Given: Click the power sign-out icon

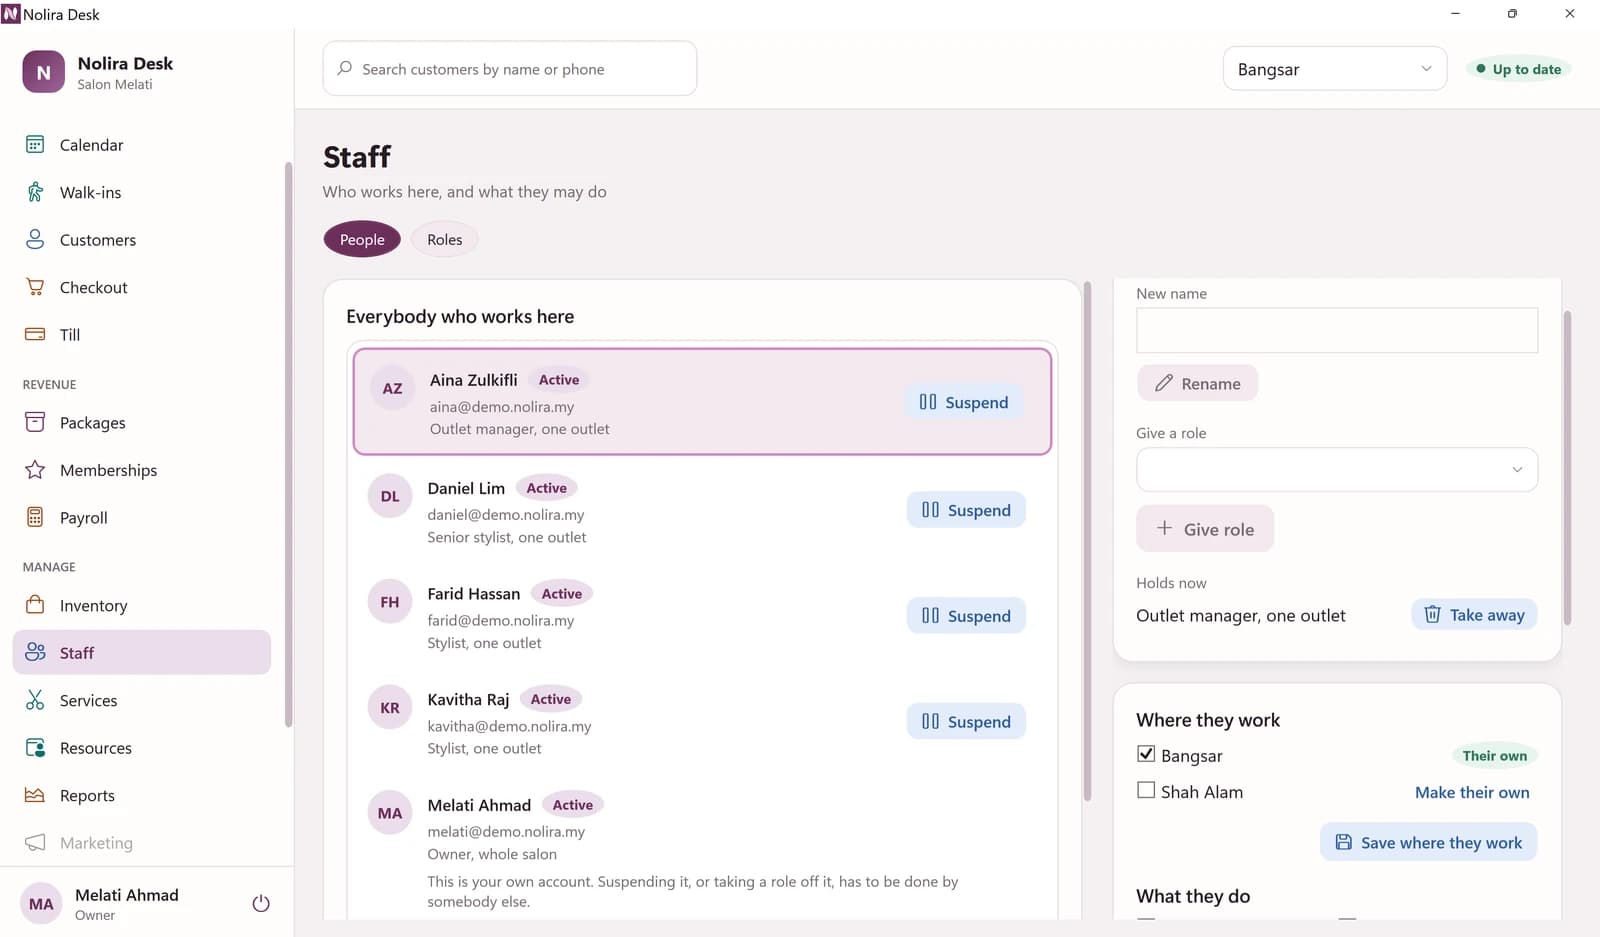Looking at the screenshot, I should pyautogui.click(x=261, y=903).
